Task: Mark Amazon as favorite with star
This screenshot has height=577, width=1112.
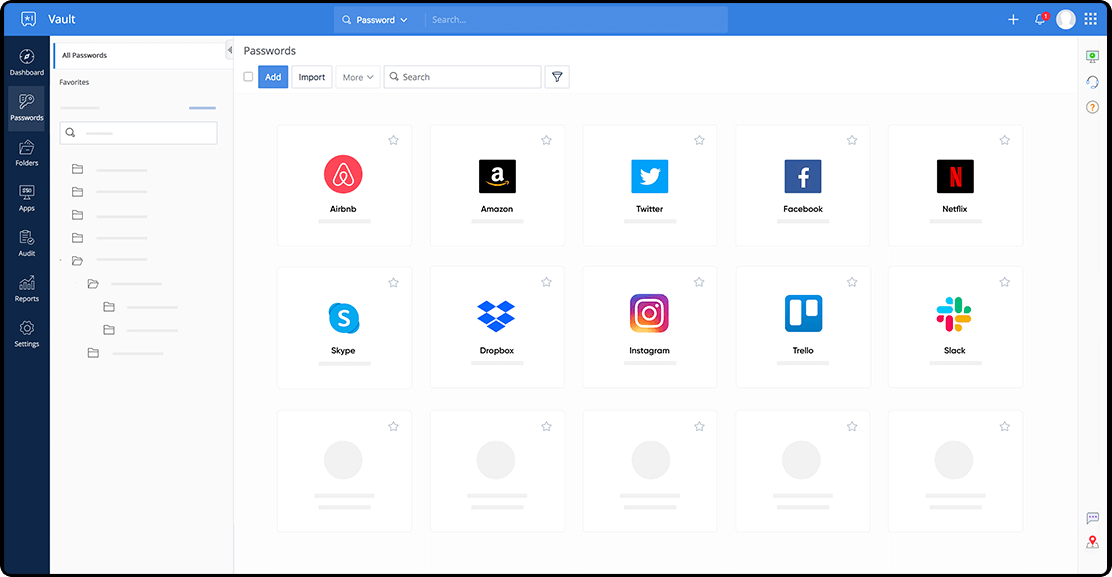Action: click(546, 140)
